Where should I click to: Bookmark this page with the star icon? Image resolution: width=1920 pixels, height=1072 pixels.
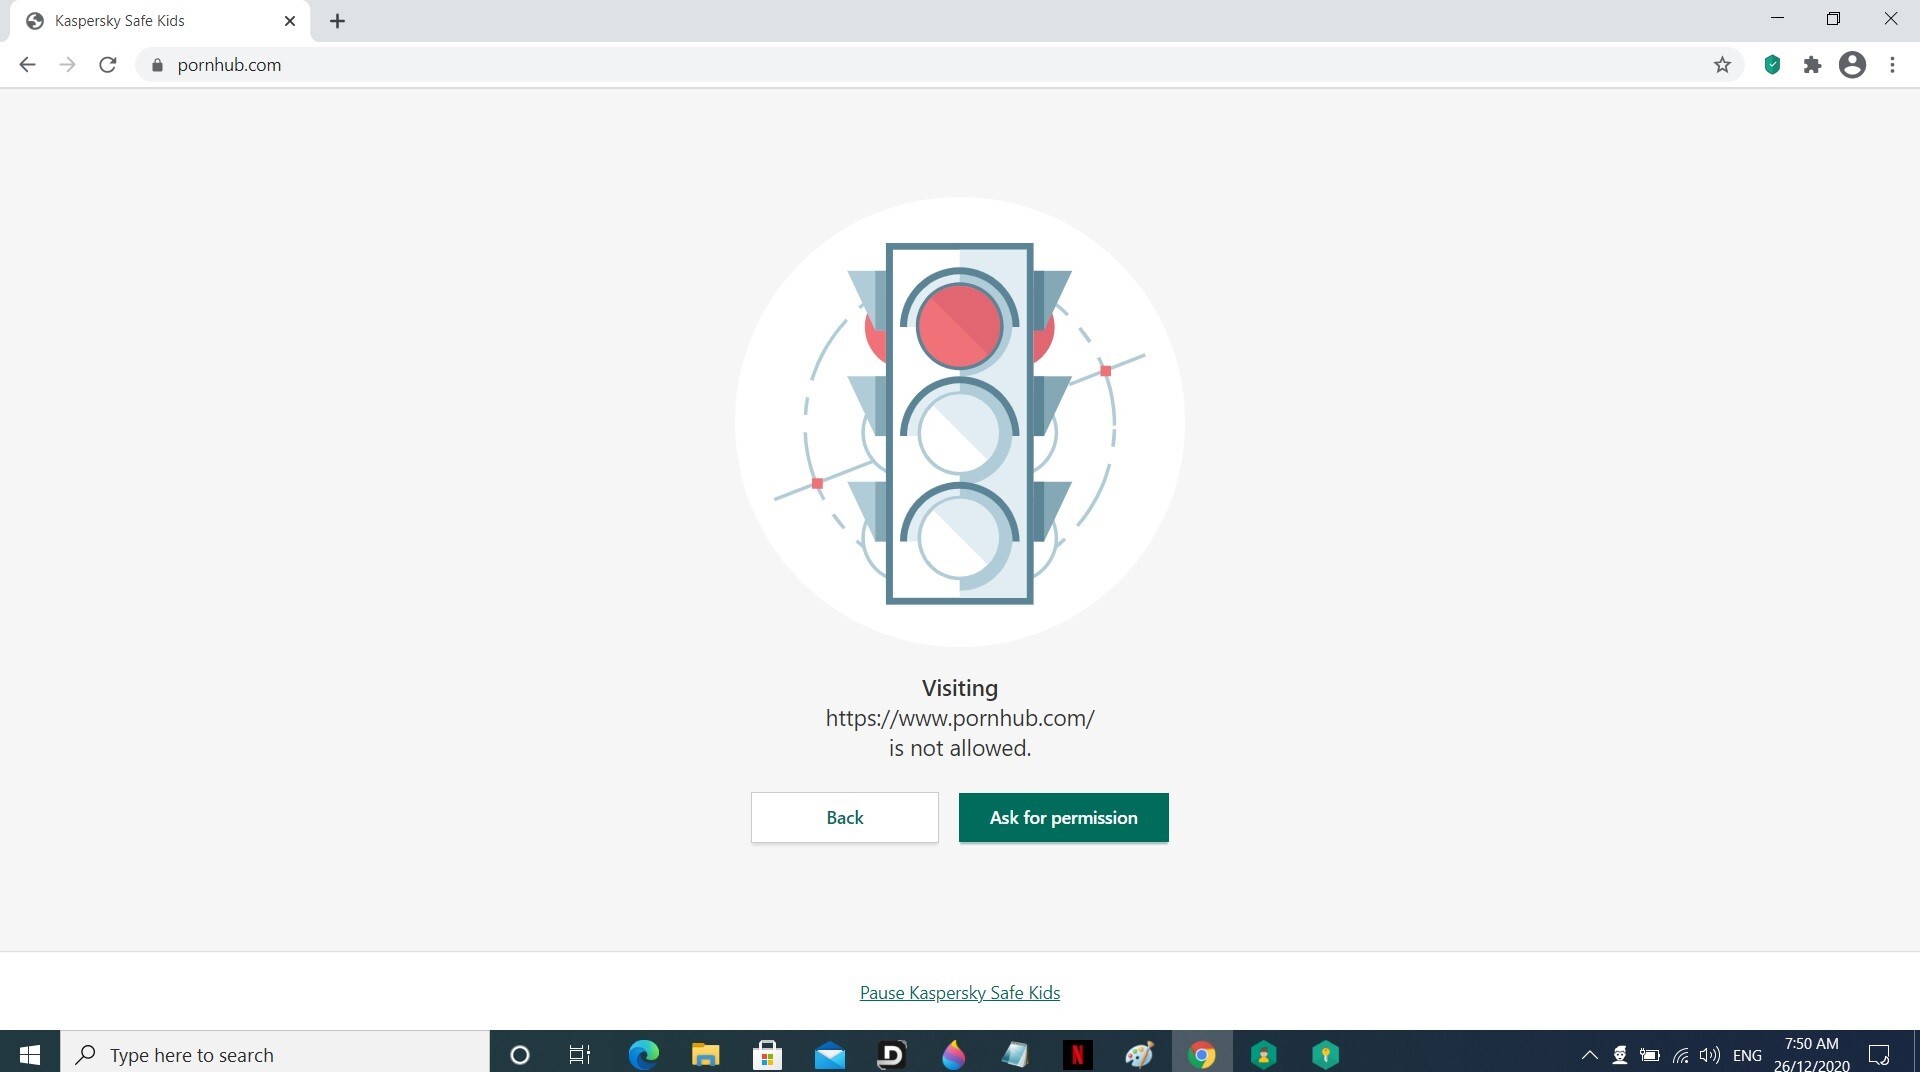tap(1722, 65)
